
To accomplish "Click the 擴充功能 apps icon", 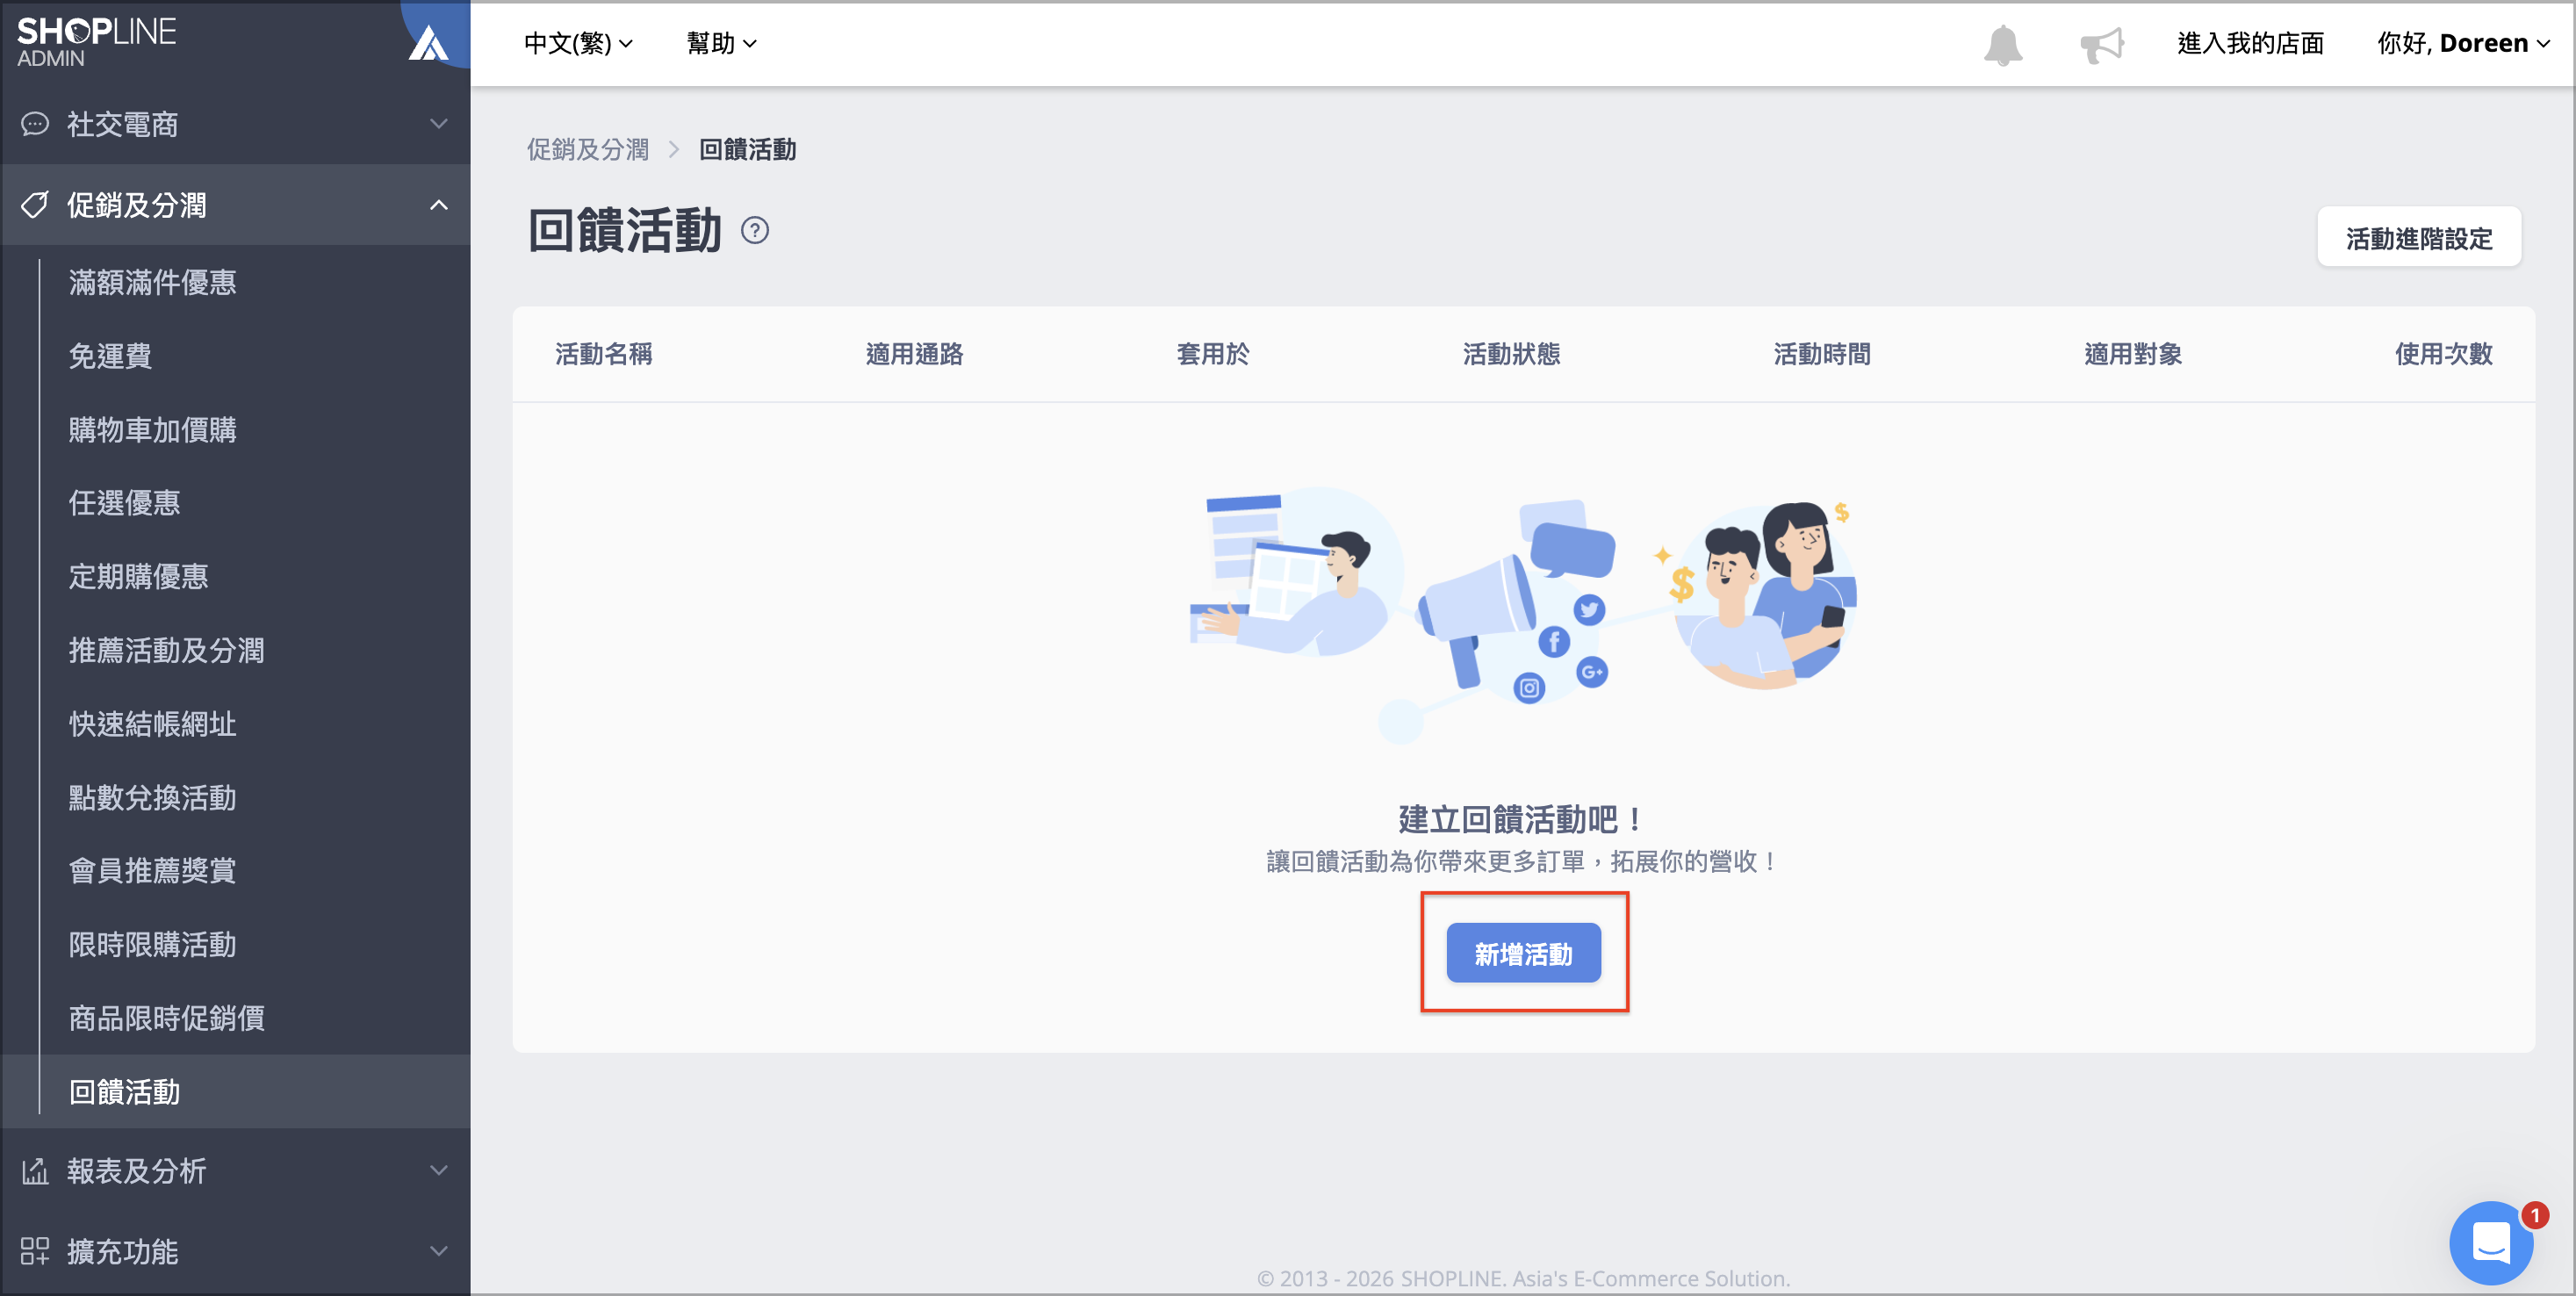I will pyautogui.click(x=35, y=1251).
